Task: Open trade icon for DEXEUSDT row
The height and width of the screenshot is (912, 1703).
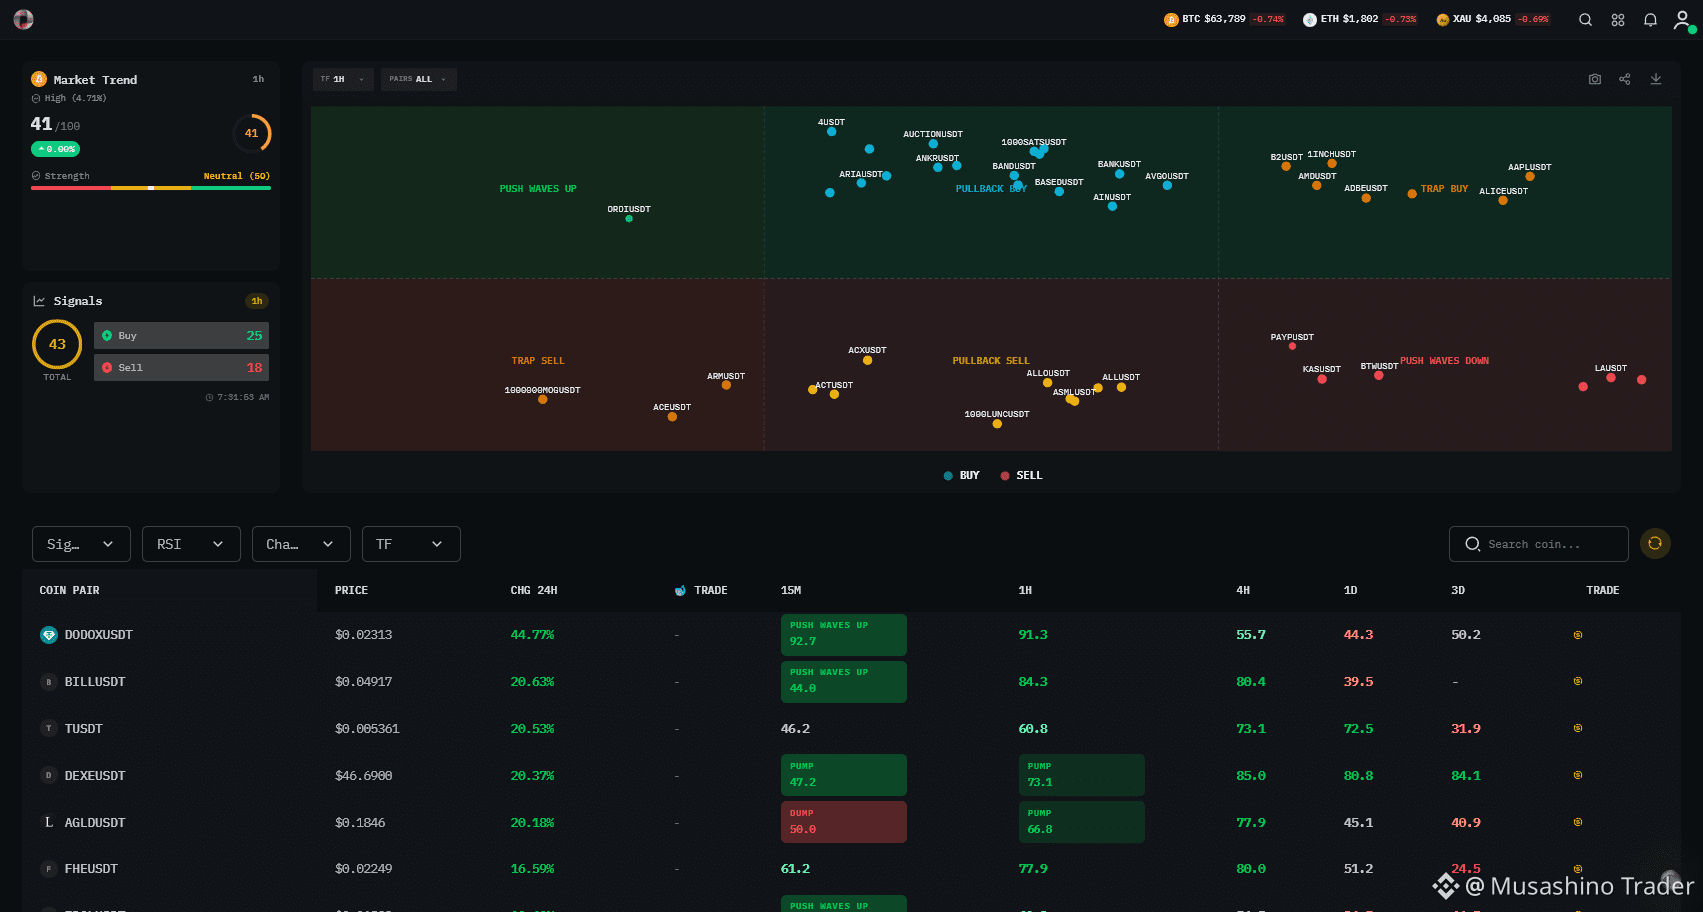Action: pos(1578,775)
